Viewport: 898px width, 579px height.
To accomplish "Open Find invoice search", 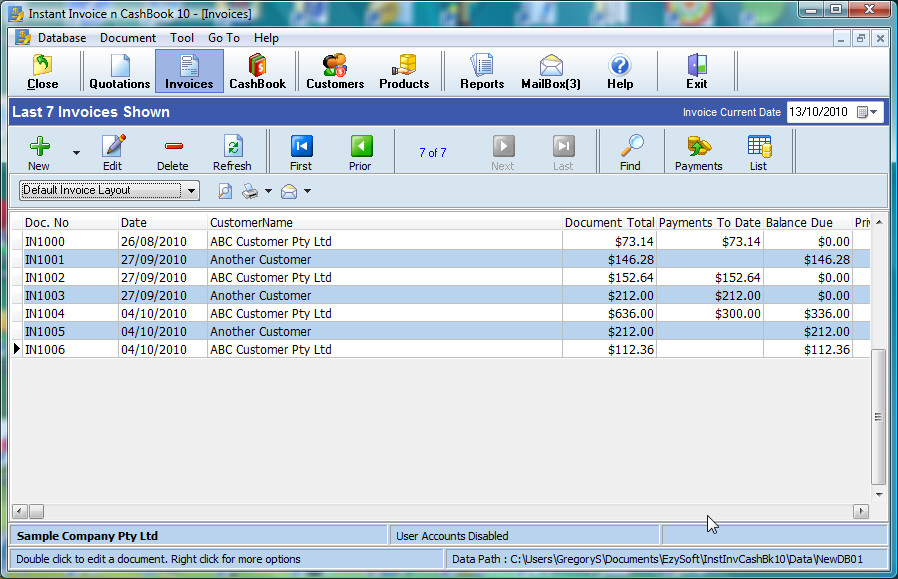I will (x=631, y=152).
